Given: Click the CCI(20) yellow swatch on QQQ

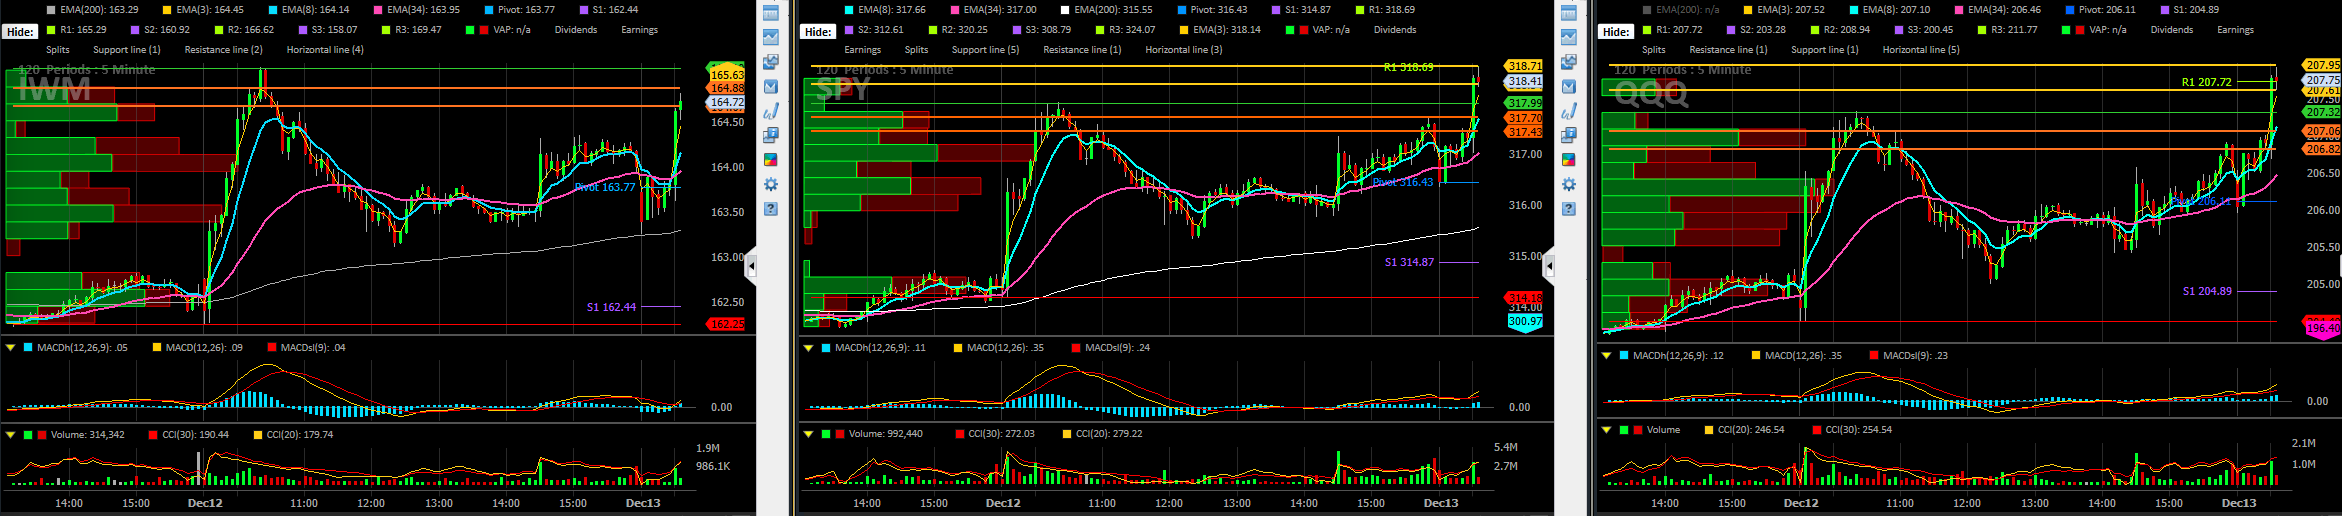Looking at the screenshot, I should 1708,430.
